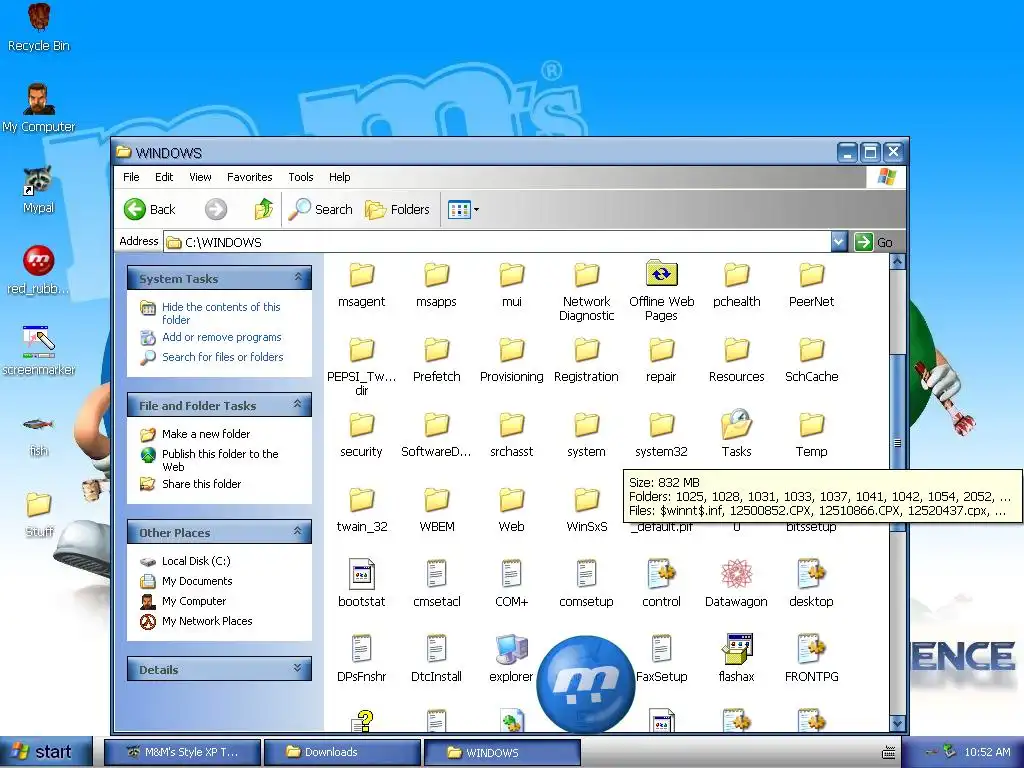Click the Back button

coord(150,210)
